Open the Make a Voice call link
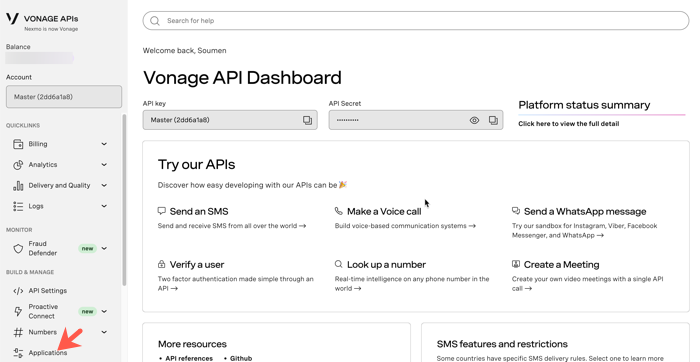Viewport: 700px width, 362px height. 384,212
